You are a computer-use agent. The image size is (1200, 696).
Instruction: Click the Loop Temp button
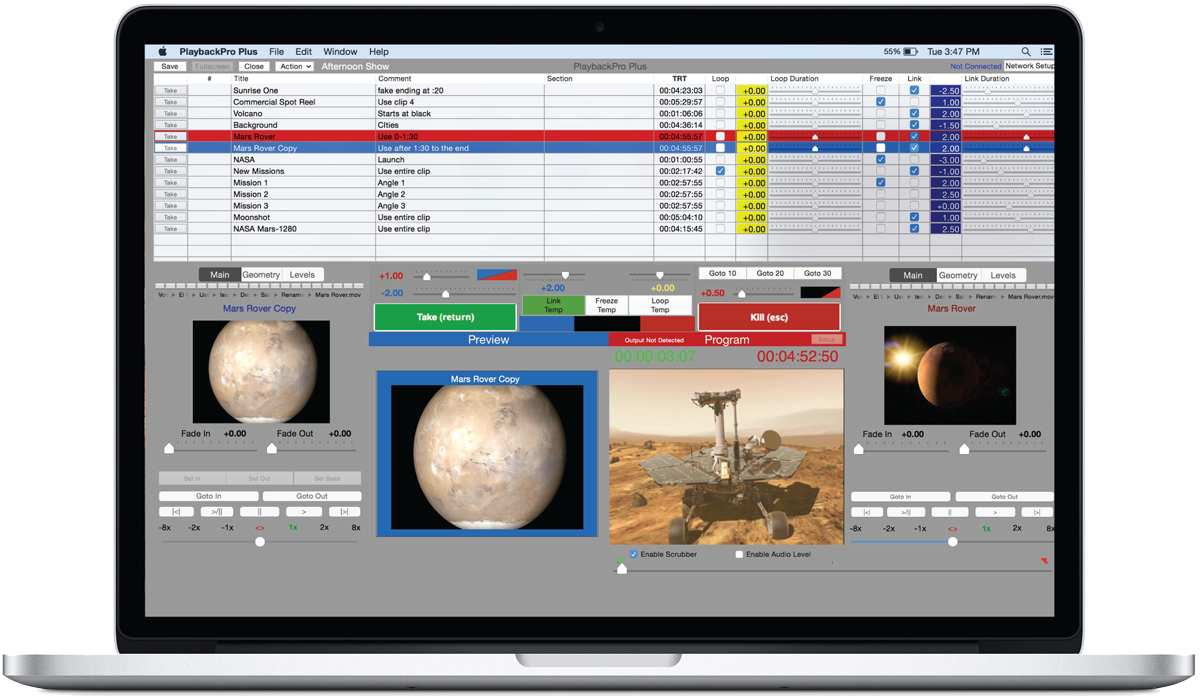tap(660, 305)
